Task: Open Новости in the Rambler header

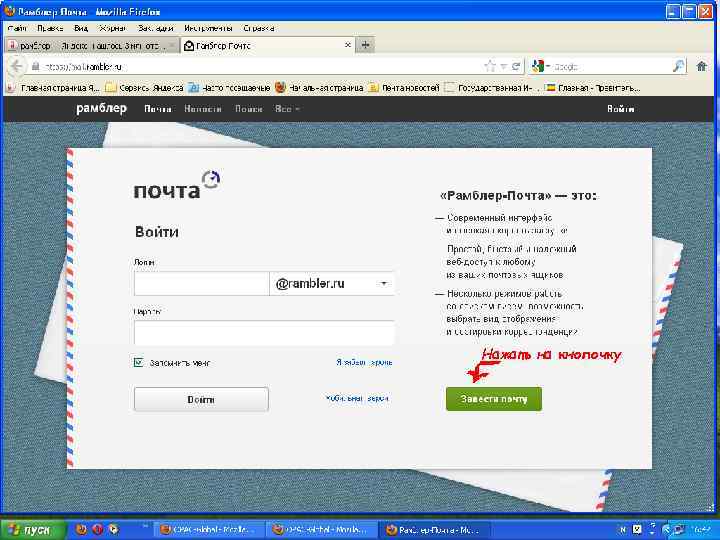Action: coord(202,109)
